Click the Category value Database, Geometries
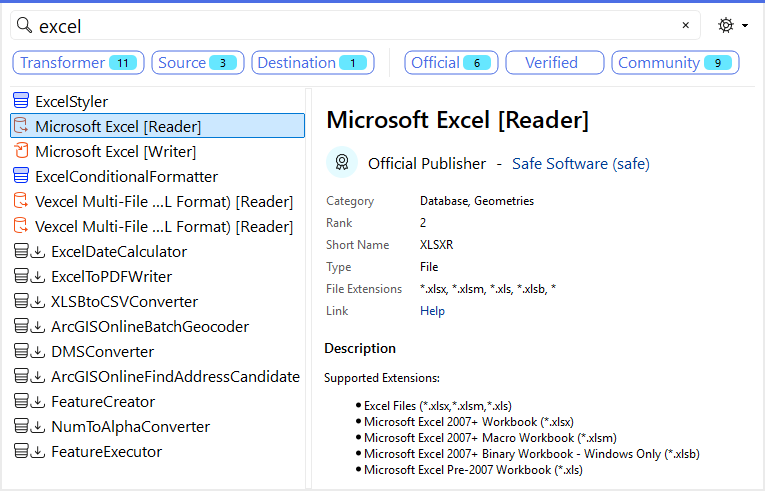The width and height of the screenshot is (765, 491). [x=477, y=201]
